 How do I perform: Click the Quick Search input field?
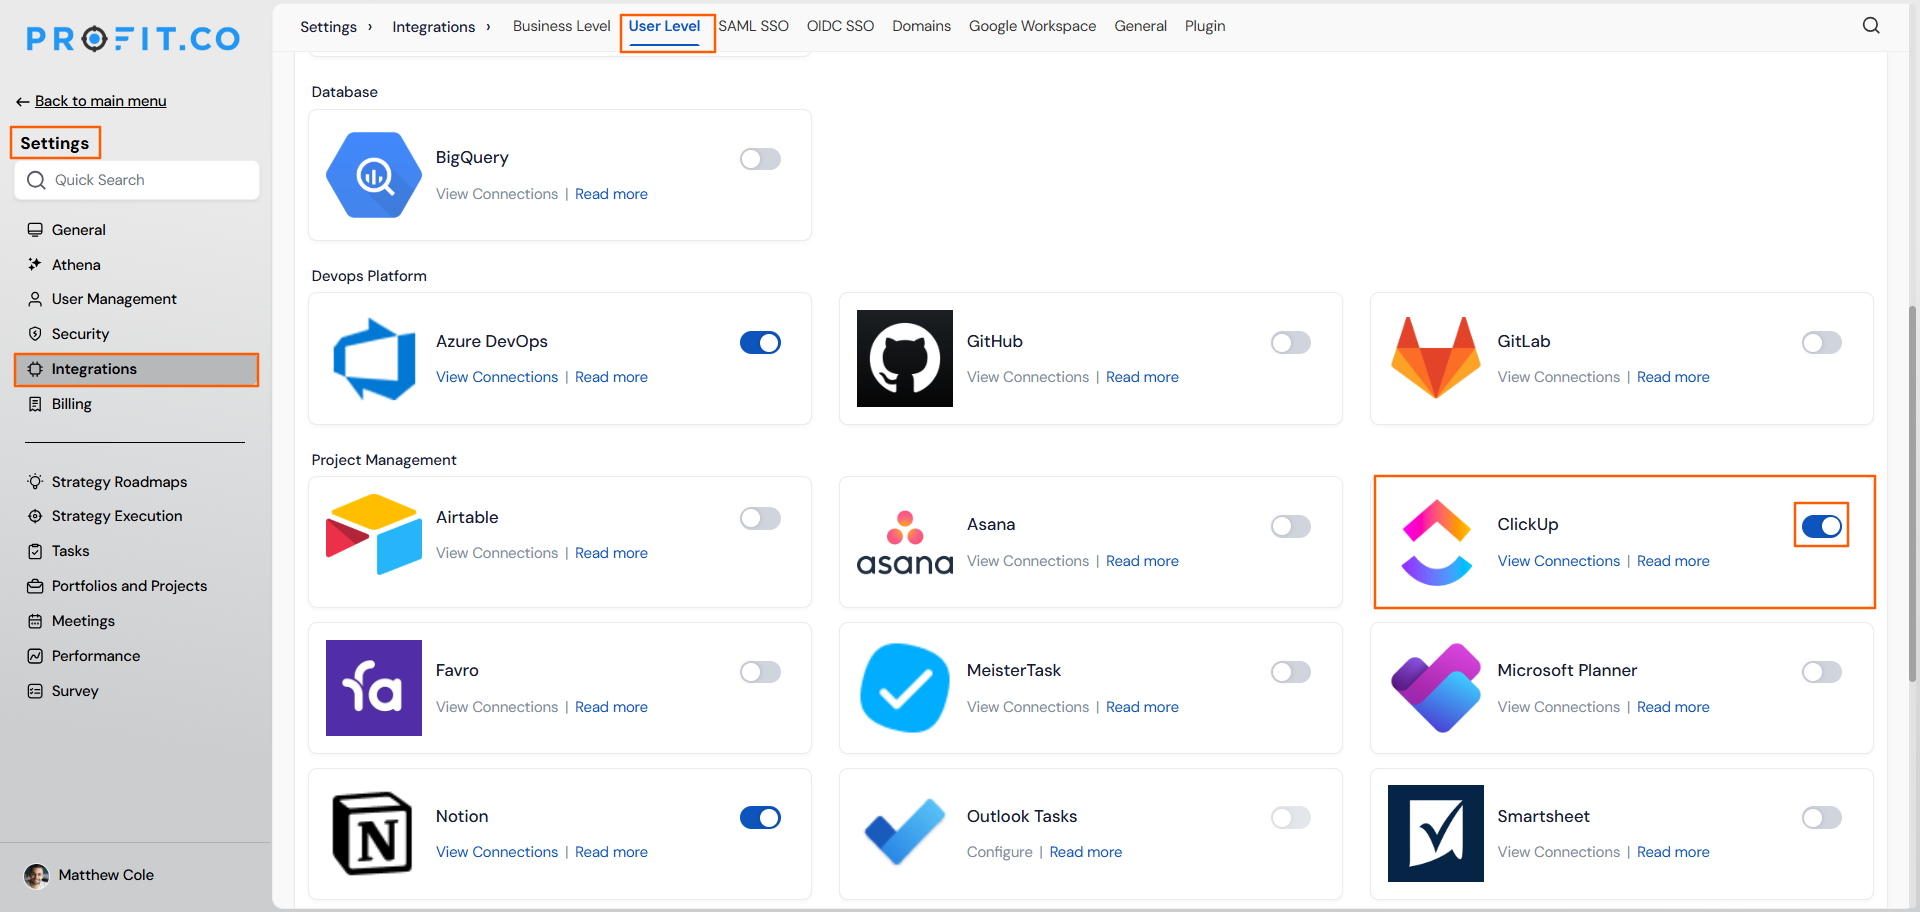137,180
